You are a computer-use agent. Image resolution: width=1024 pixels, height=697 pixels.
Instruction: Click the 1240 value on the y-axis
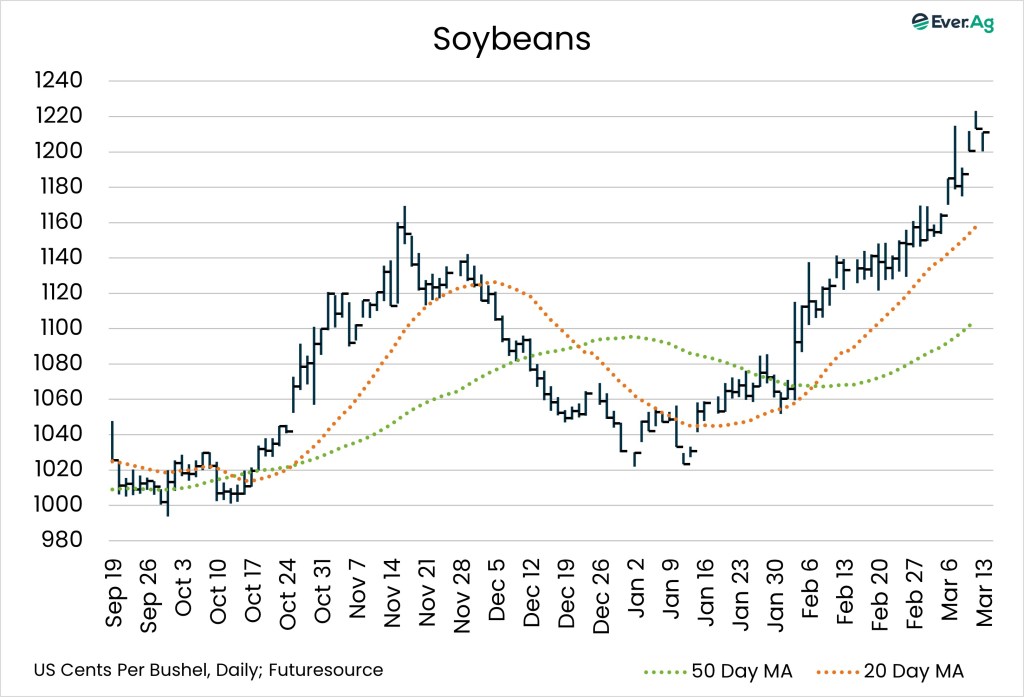coord(61,81)
